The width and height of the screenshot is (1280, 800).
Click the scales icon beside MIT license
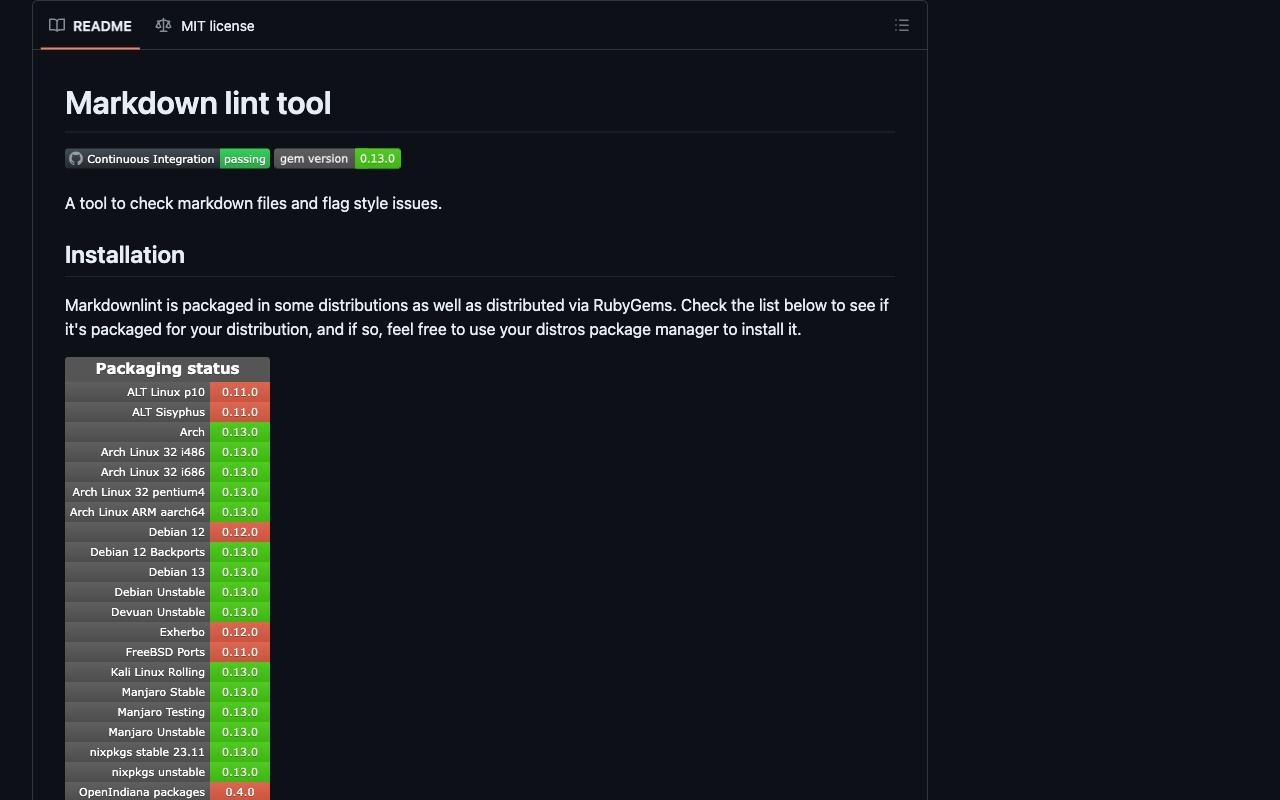pos(163,26)
